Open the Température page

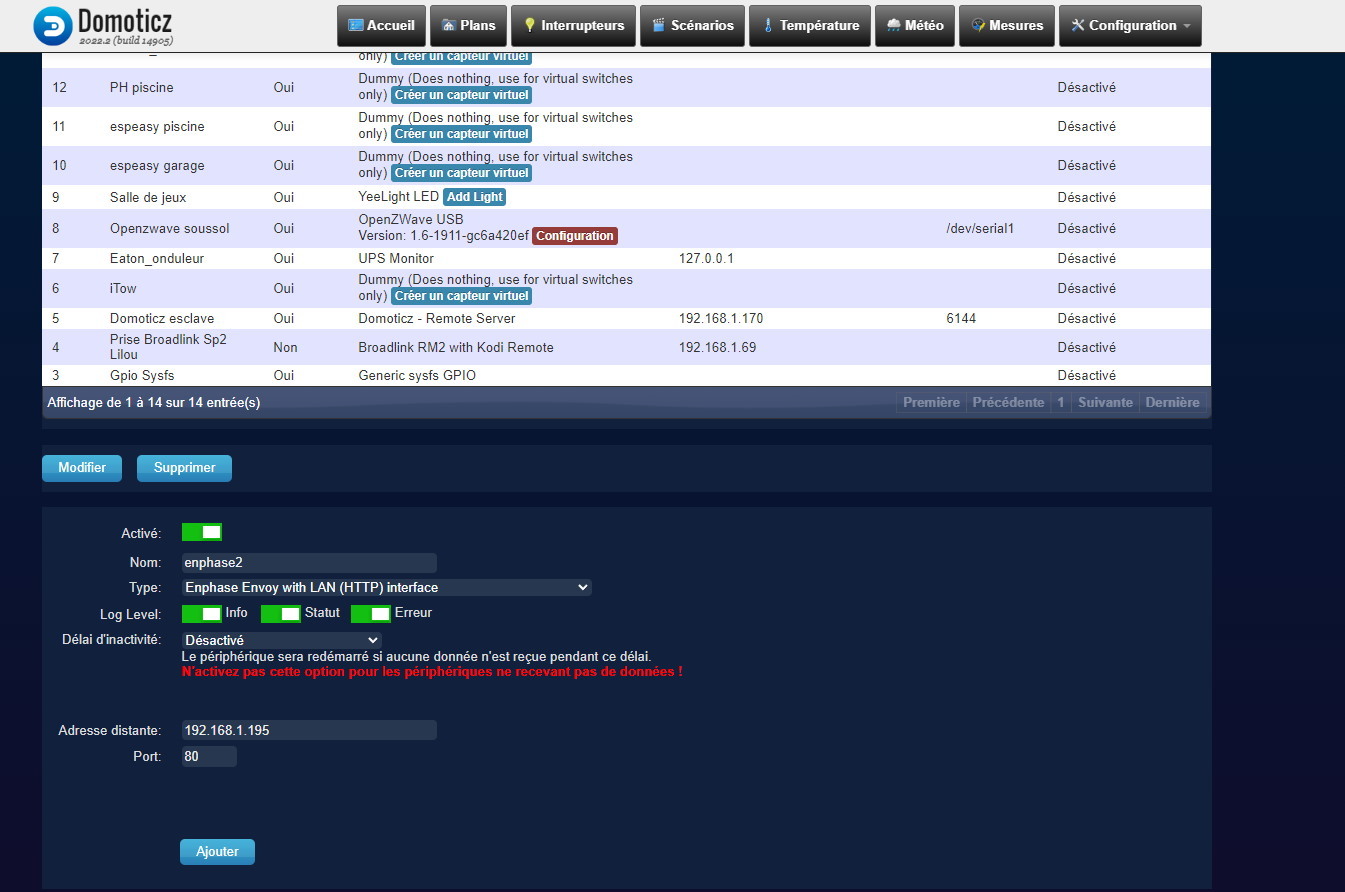[x=809, y=26]
